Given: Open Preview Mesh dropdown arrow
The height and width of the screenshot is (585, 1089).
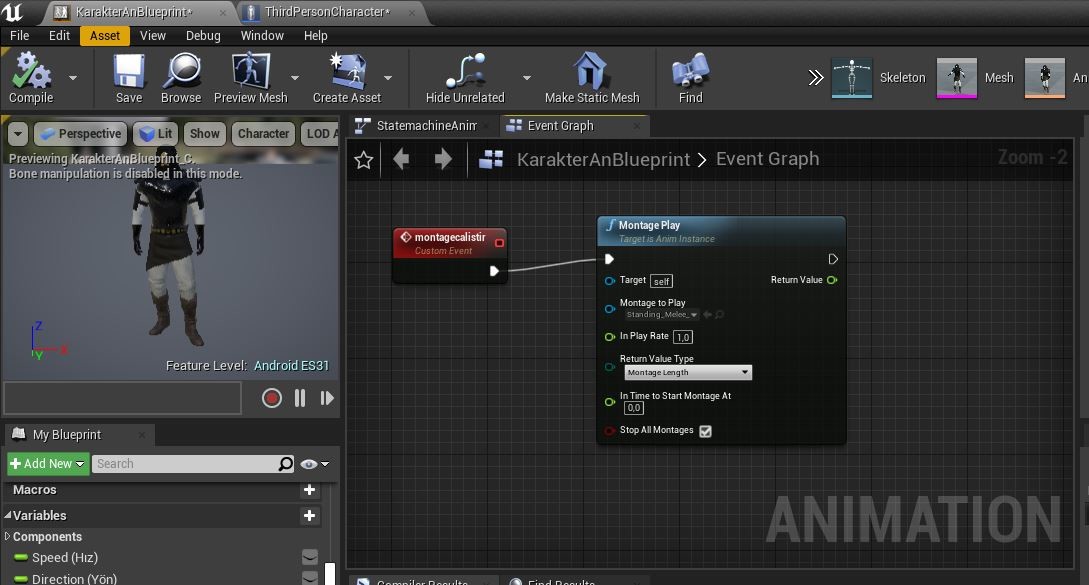Looking at the screenshot, I should (x=295, y=78).
